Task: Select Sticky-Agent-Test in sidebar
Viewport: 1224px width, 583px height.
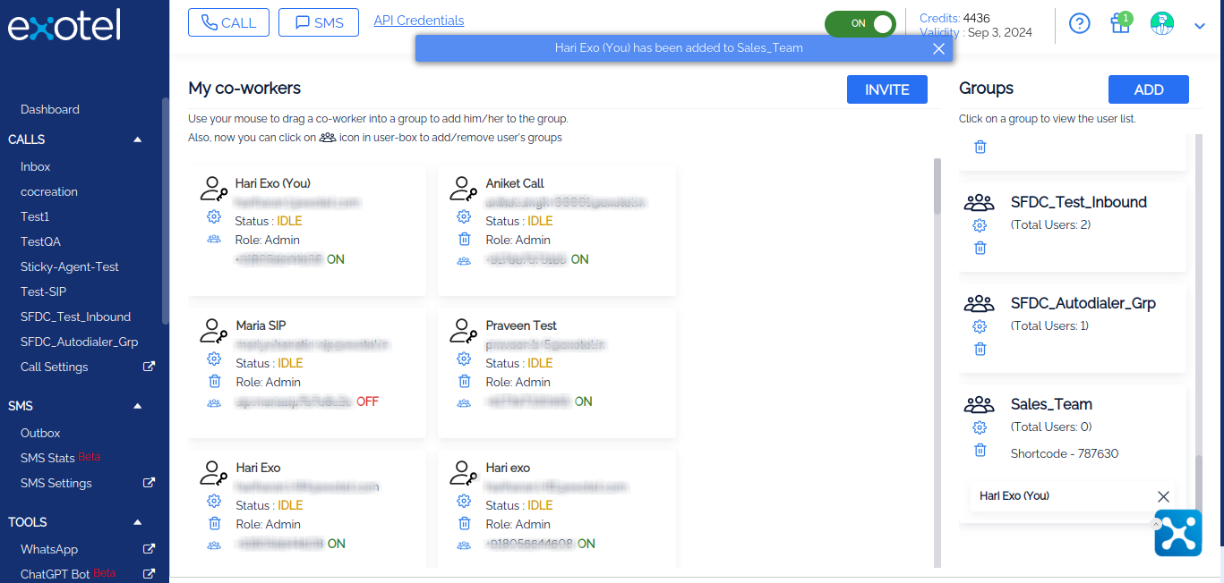Action: pyautogui.click(x=70, y=267)
